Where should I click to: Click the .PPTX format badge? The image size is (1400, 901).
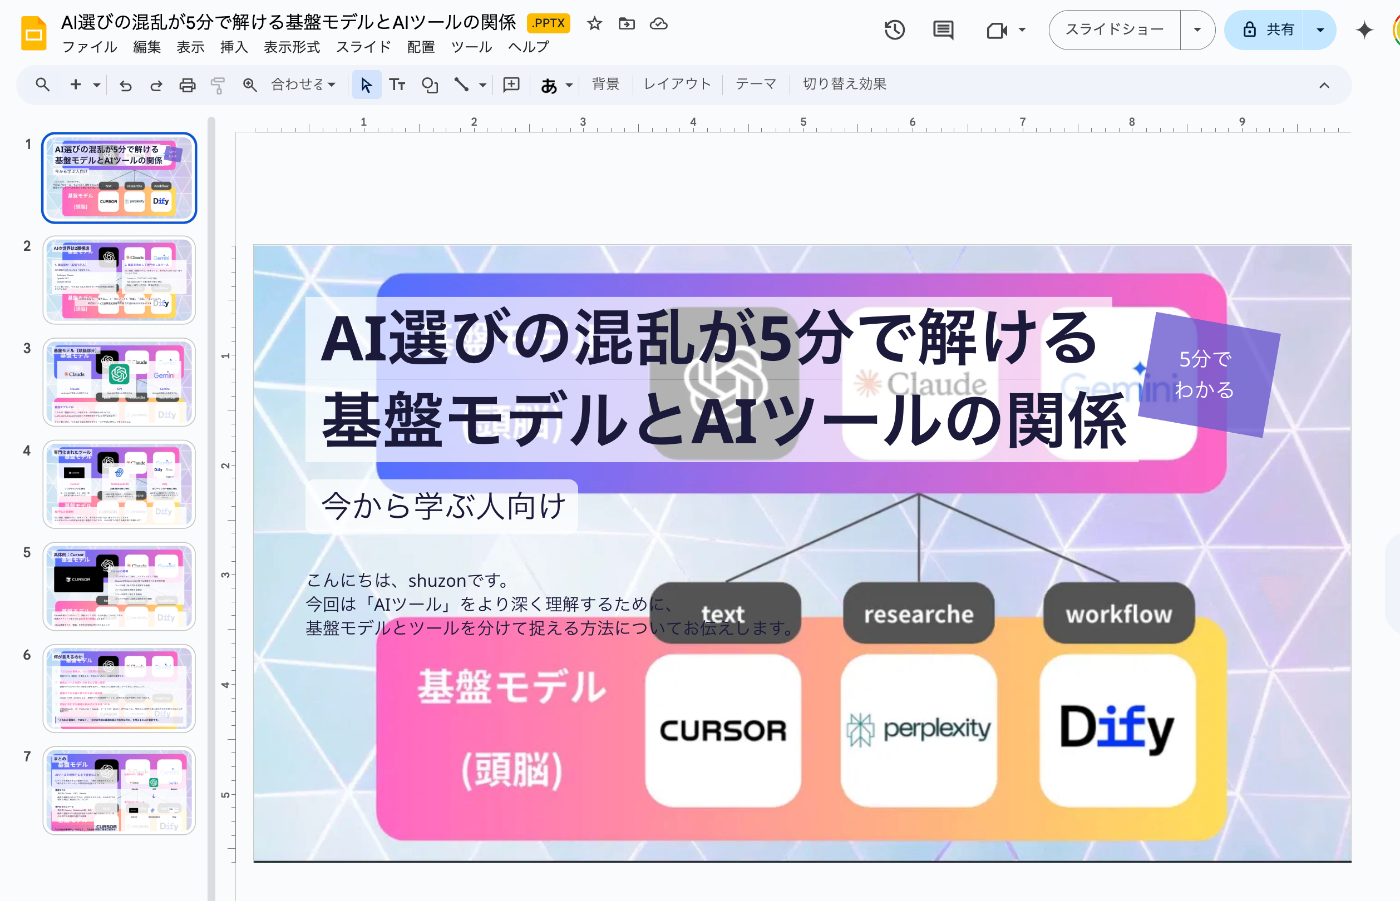tap(548, 23)
